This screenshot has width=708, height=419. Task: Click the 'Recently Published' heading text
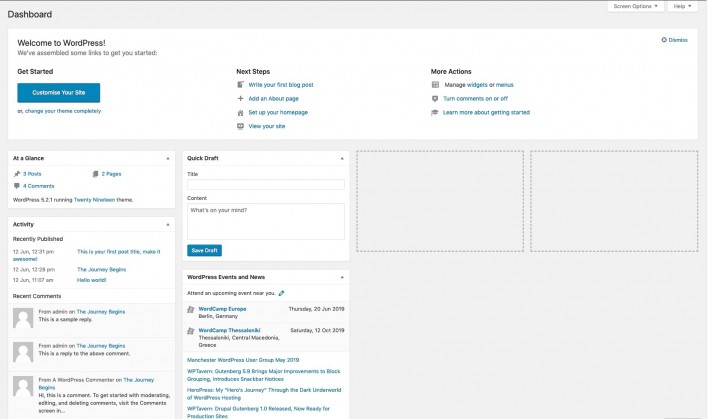(x=38, y=239)
